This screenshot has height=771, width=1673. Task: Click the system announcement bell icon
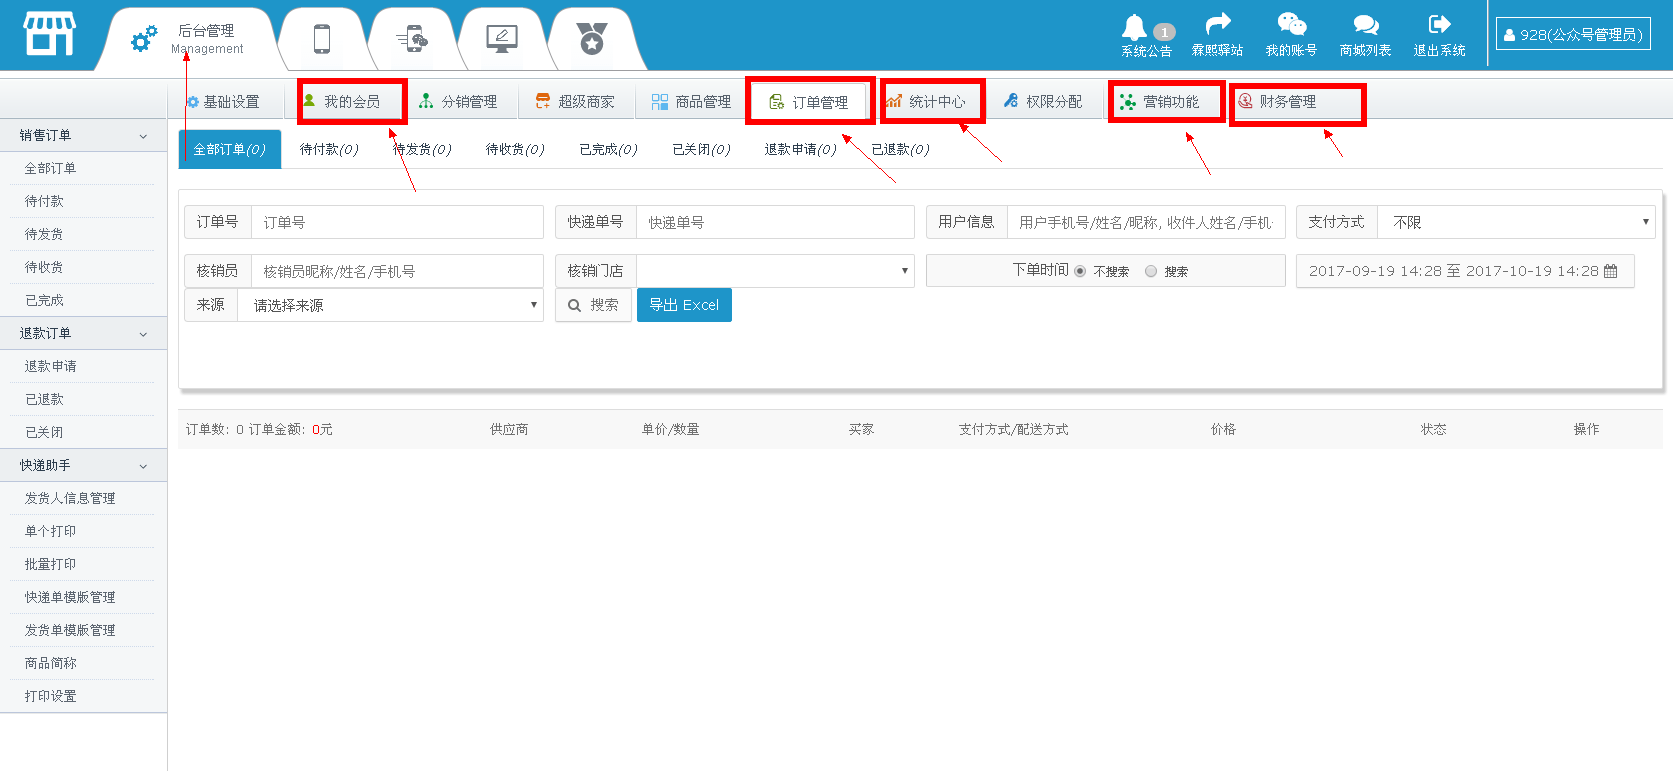coord(1134,27)
